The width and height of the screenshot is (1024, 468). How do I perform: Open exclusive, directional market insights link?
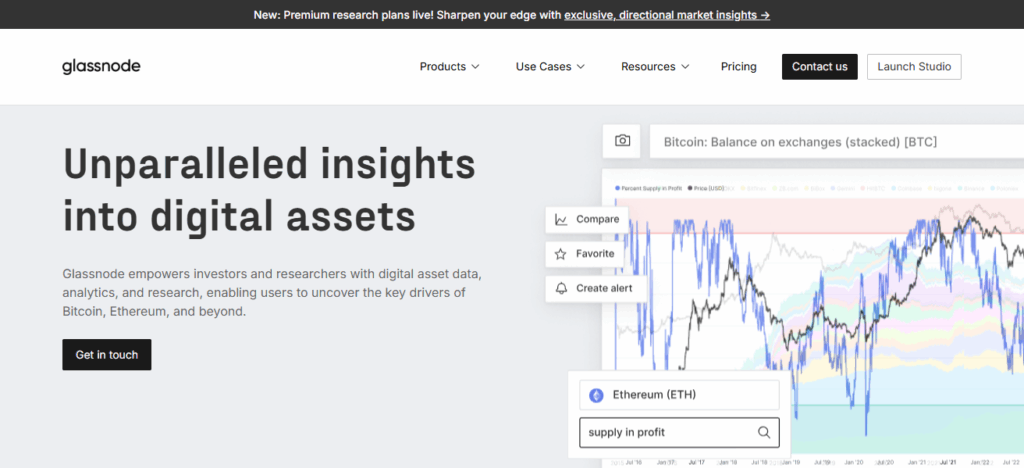point(667,15)
